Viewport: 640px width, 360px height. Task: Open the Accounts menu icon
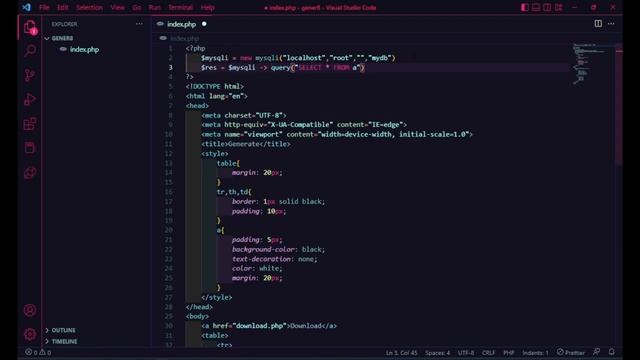click(x=30, y=310)
